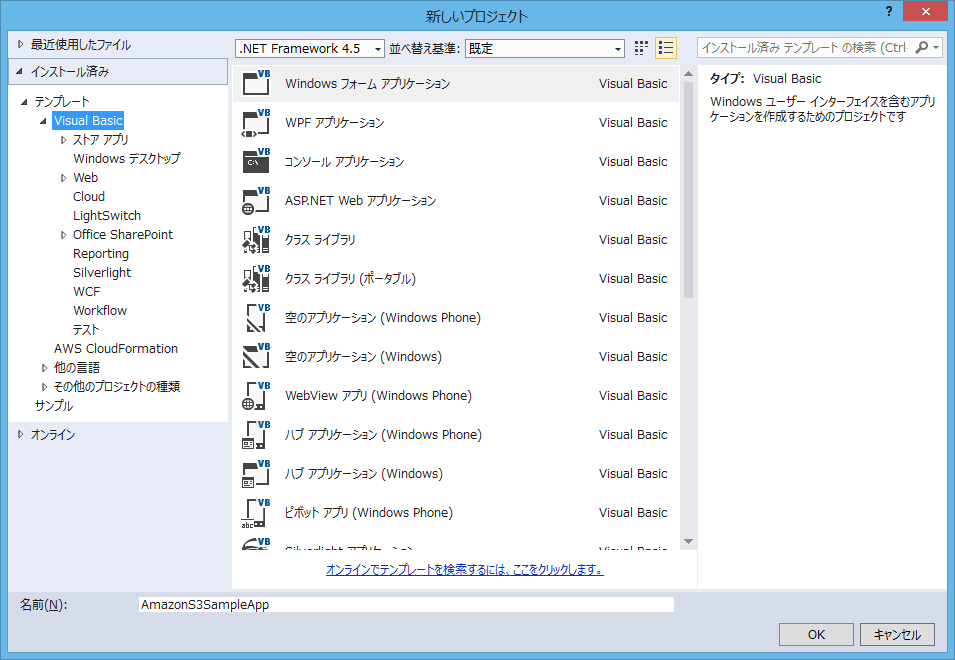Select Windows デスクトップ in the tree
The image size is (955, 660).
point(127,158)
